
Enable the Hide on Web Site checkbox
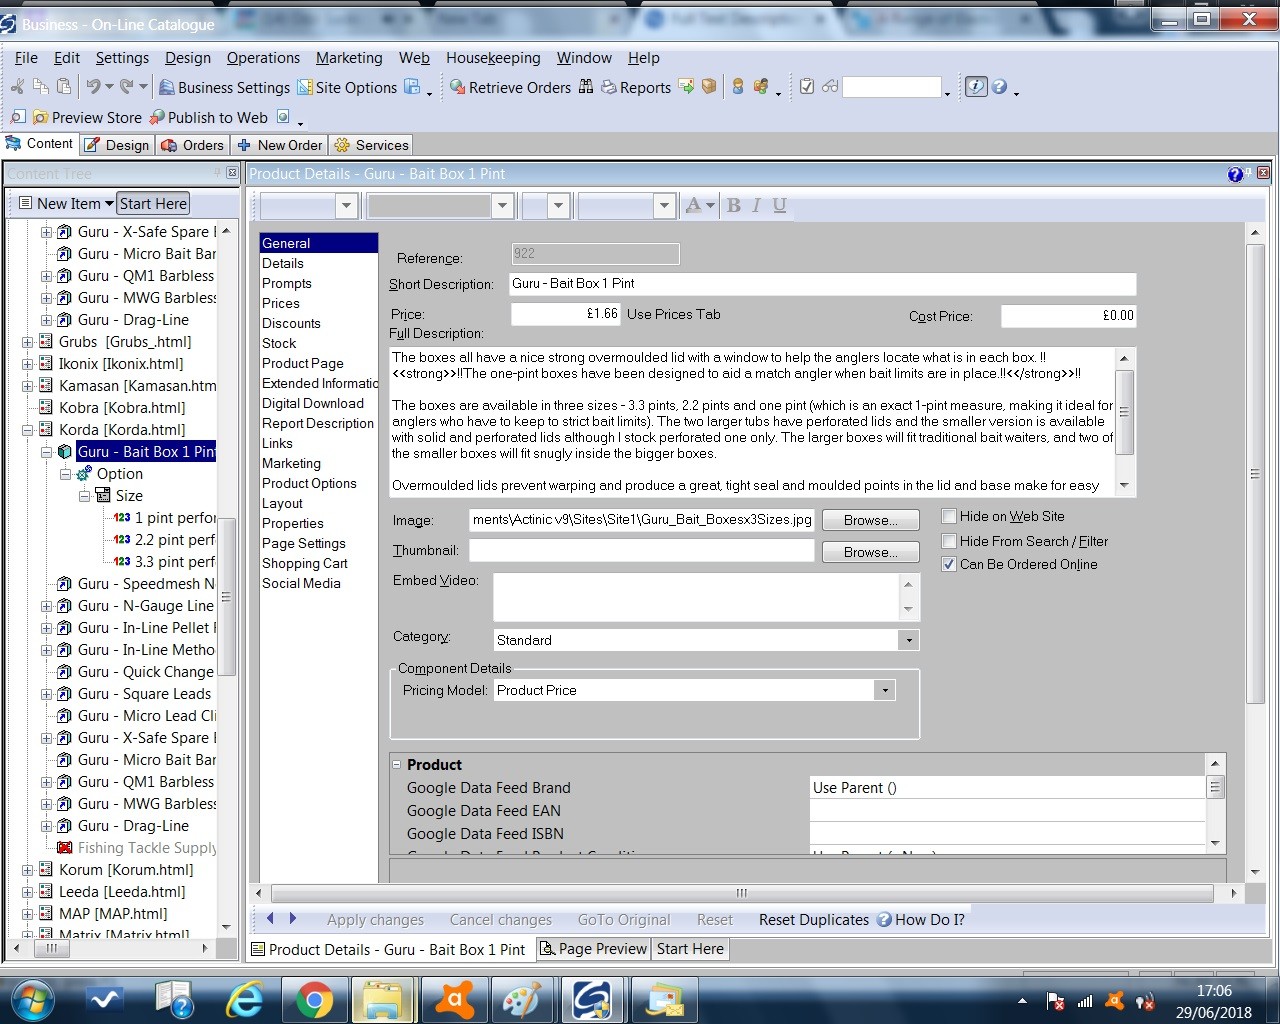click(949, 517)
